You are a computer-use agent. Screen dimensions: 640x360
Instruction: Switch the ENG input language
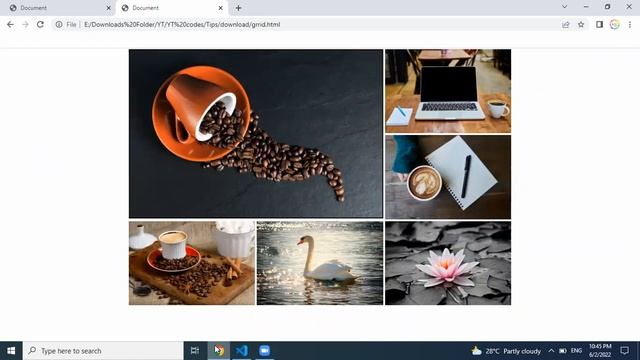[576, 351]
